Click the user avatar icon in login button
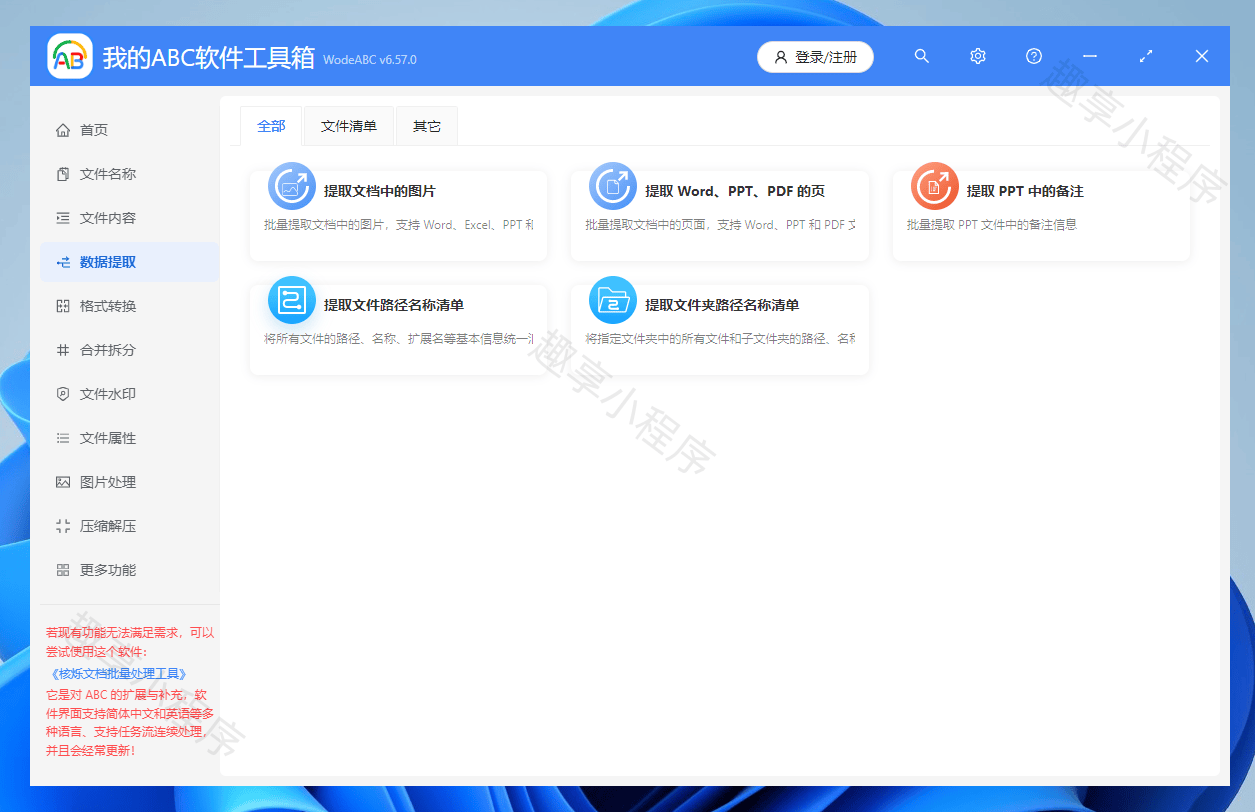The width and height of the screenshot is (1255, 812). click(781, 57)
